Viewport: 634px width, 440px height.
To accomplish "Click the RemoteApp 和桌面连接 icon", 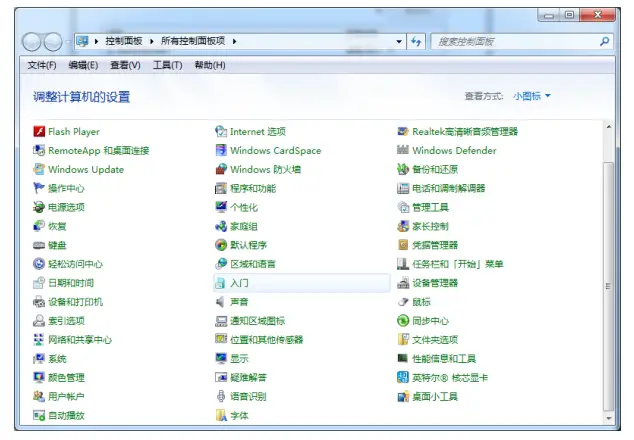I will click(39, 150).
